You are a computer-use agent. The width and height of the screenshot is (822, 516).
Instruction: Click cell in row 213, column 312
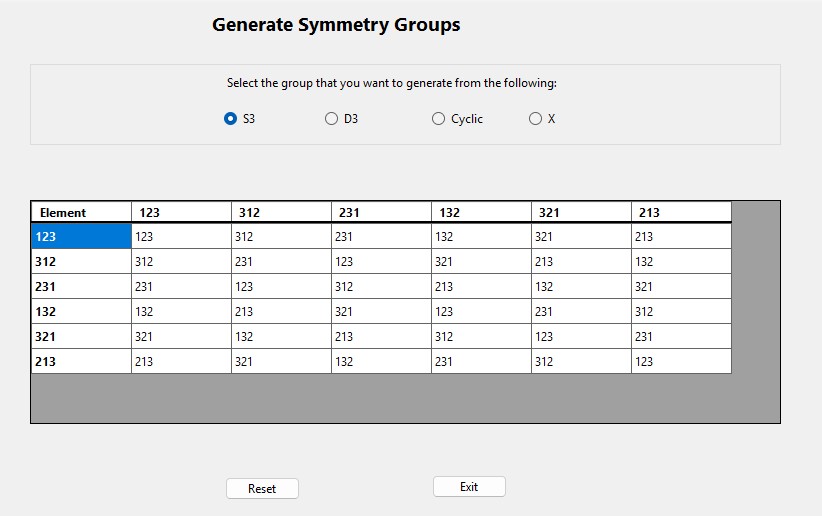(282, 361)
